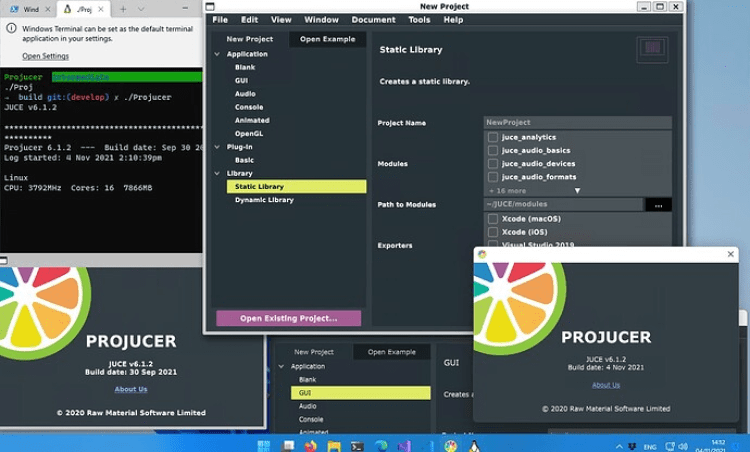Select the GUI application template
Viewport: 750px width, 452px height.
(242, 81)
